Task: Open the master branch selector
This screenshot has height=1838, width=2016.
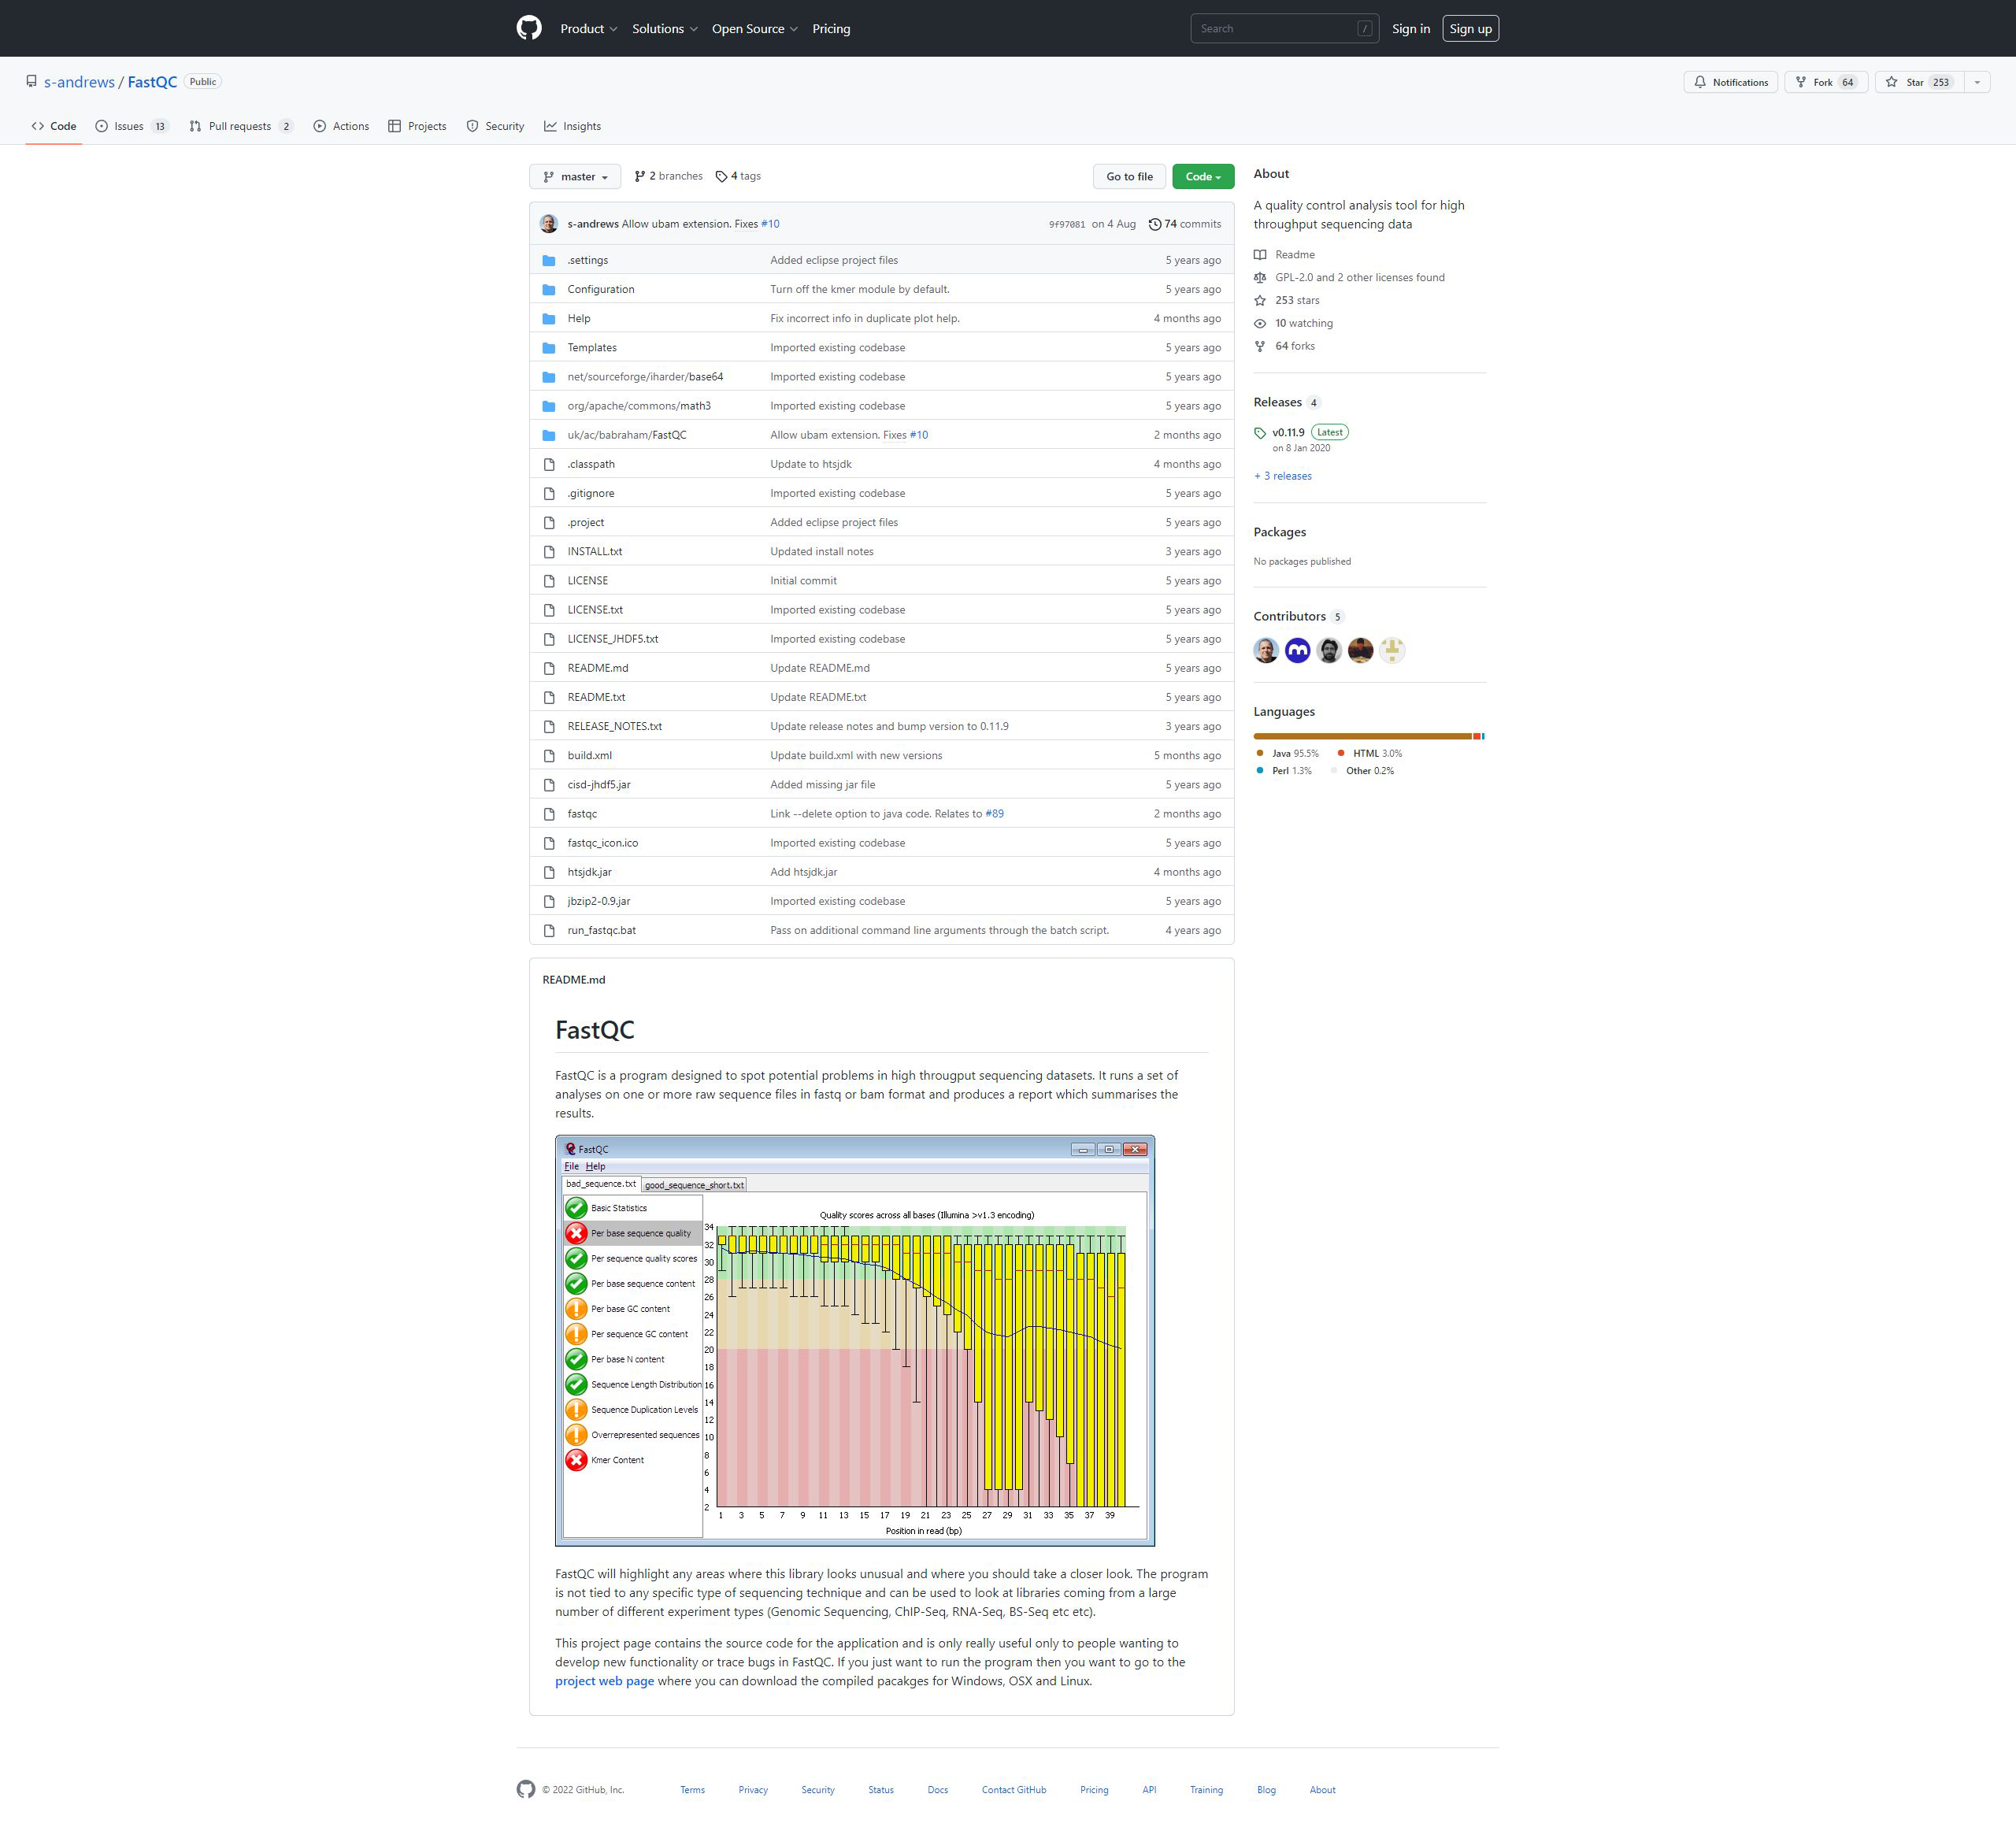Action: pos(575,176)
